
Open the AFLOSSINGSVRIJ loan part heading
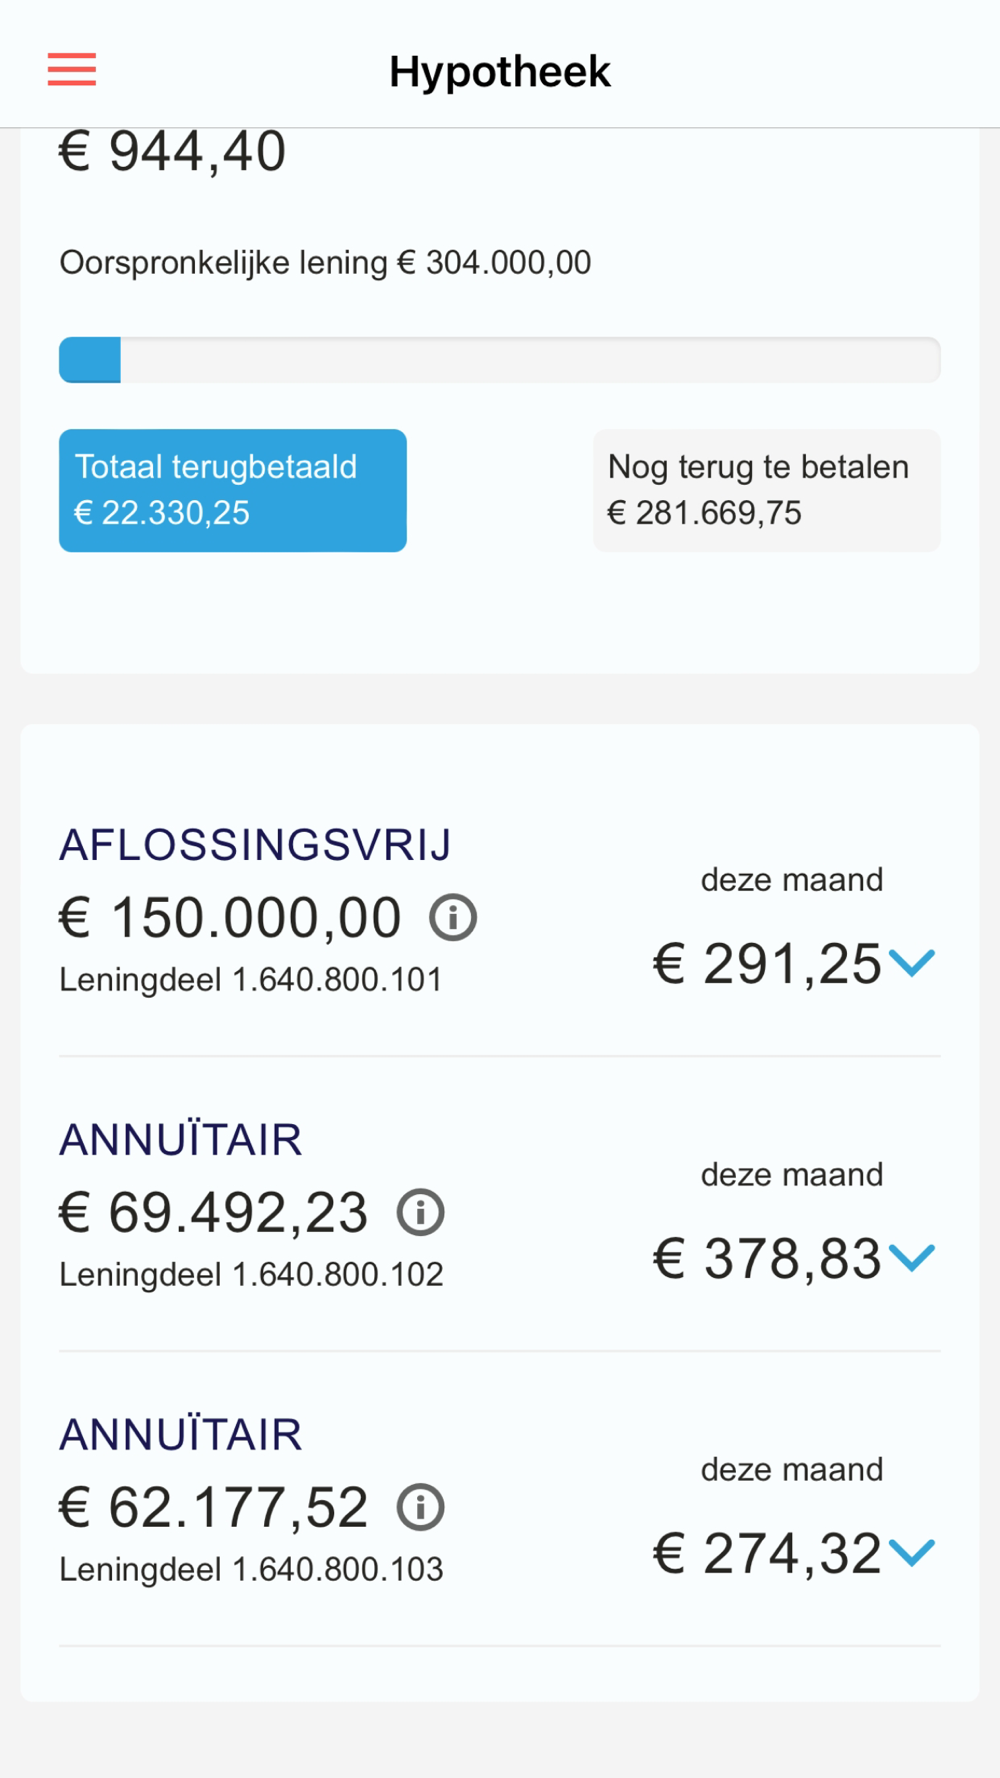click(255, 845)
